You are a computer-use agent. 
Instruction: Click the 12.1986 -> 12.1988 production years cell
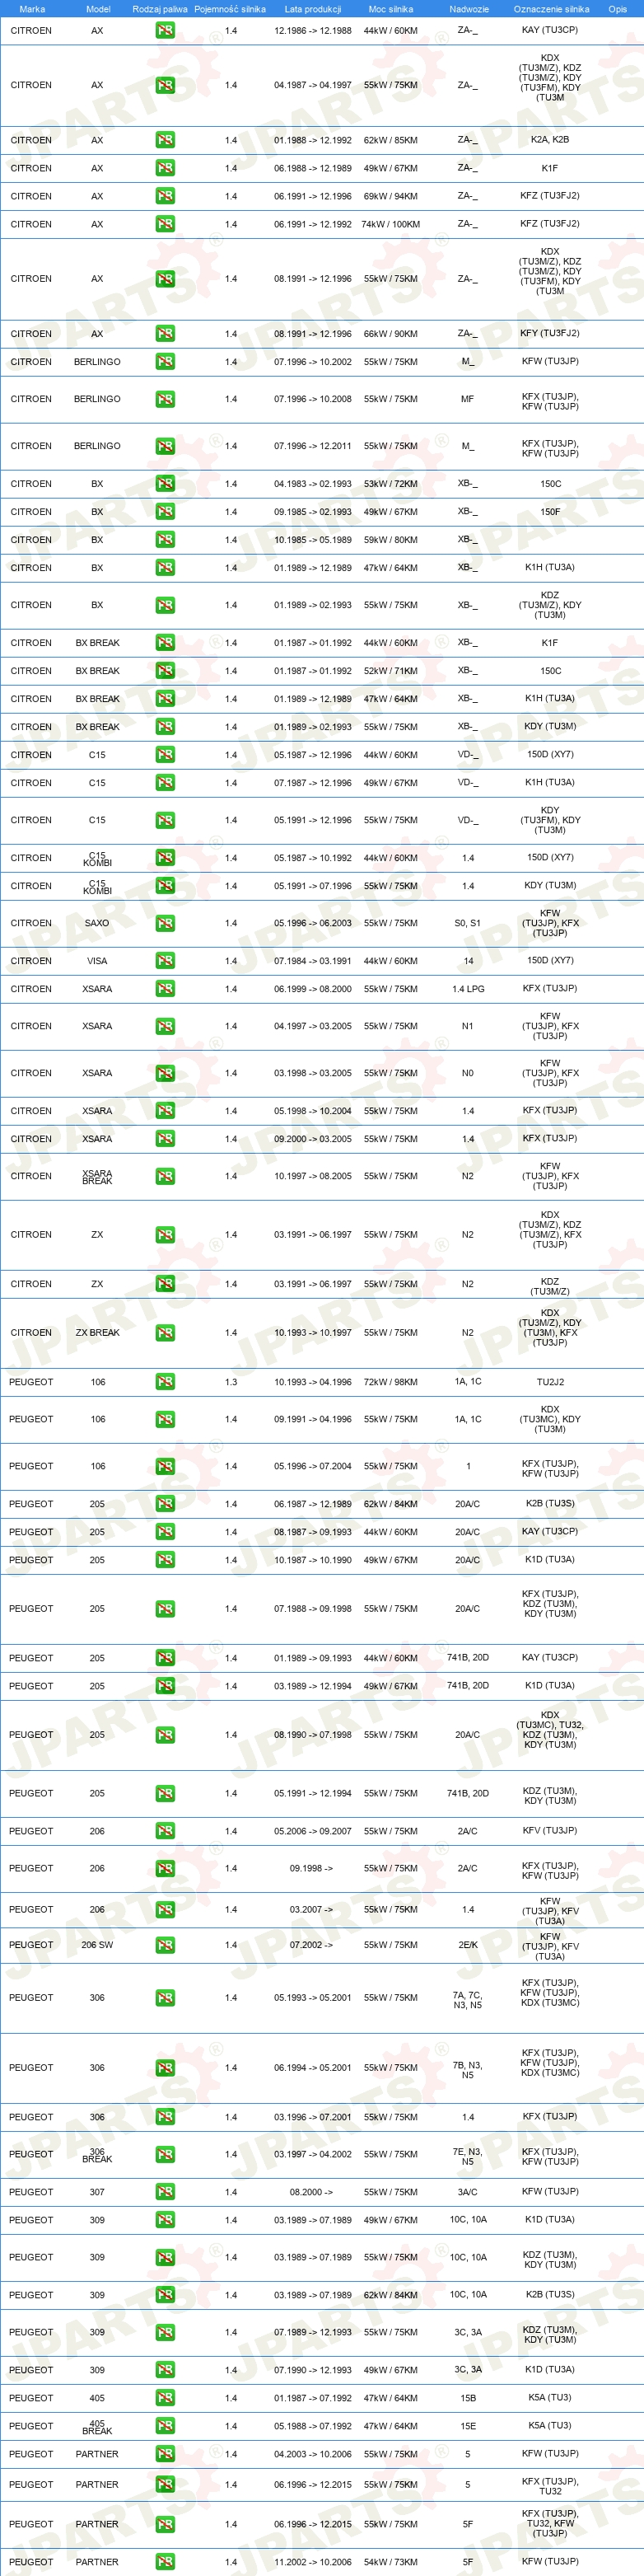coord(313,30)
